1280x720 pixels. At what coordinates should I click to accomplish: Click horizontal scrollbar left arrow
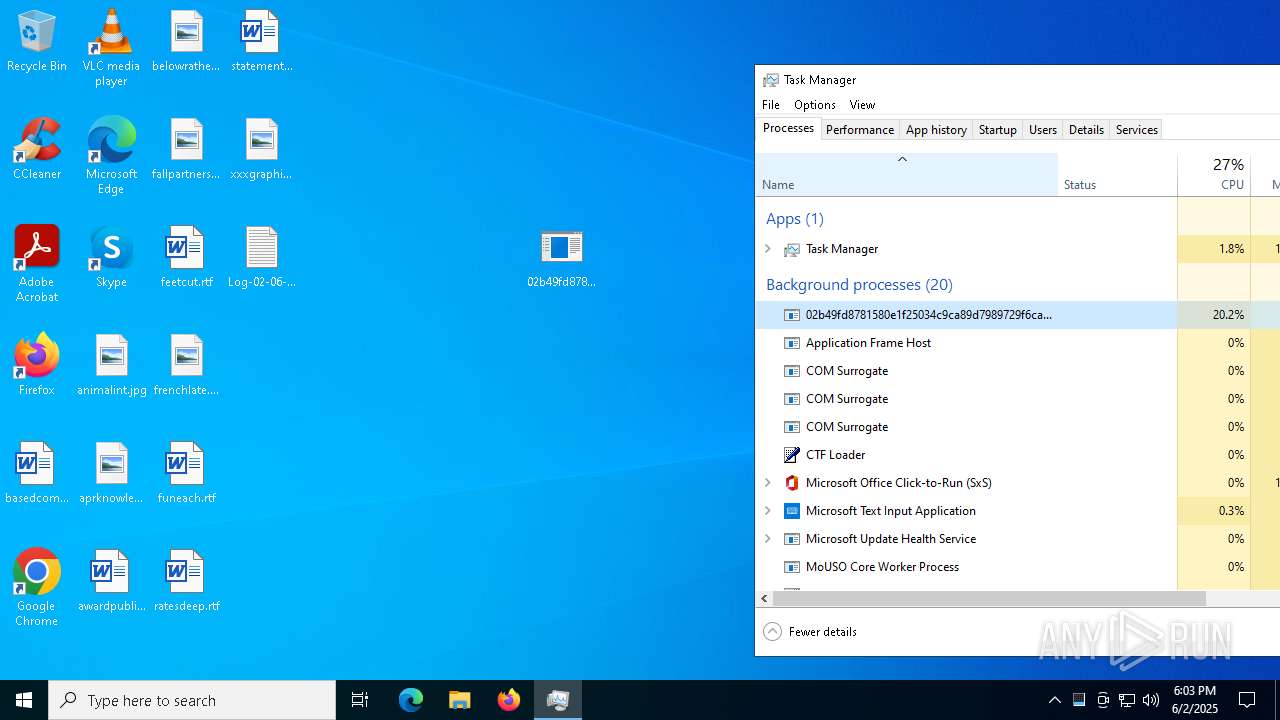[764, 598]
